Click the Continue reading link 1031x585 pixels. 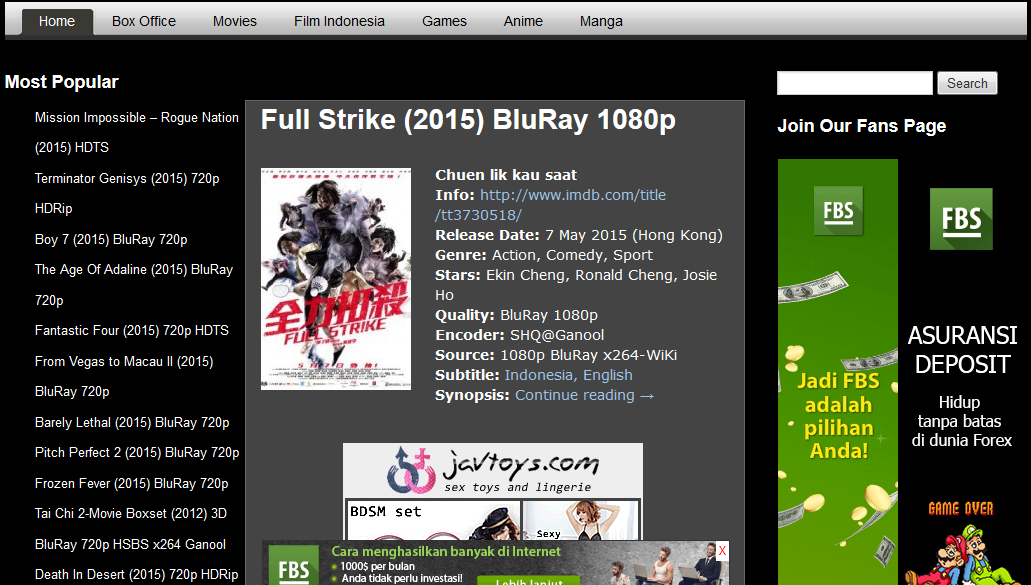click(x=585, y=395)
